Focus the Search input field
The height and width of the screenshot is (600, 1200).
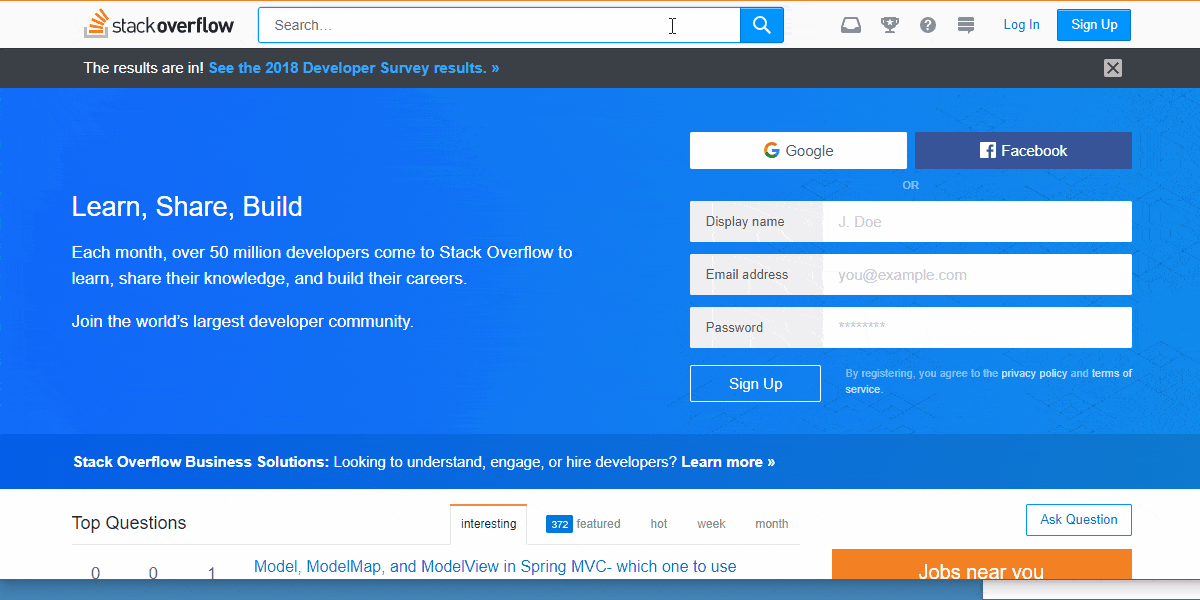click(x=499, y=25)
